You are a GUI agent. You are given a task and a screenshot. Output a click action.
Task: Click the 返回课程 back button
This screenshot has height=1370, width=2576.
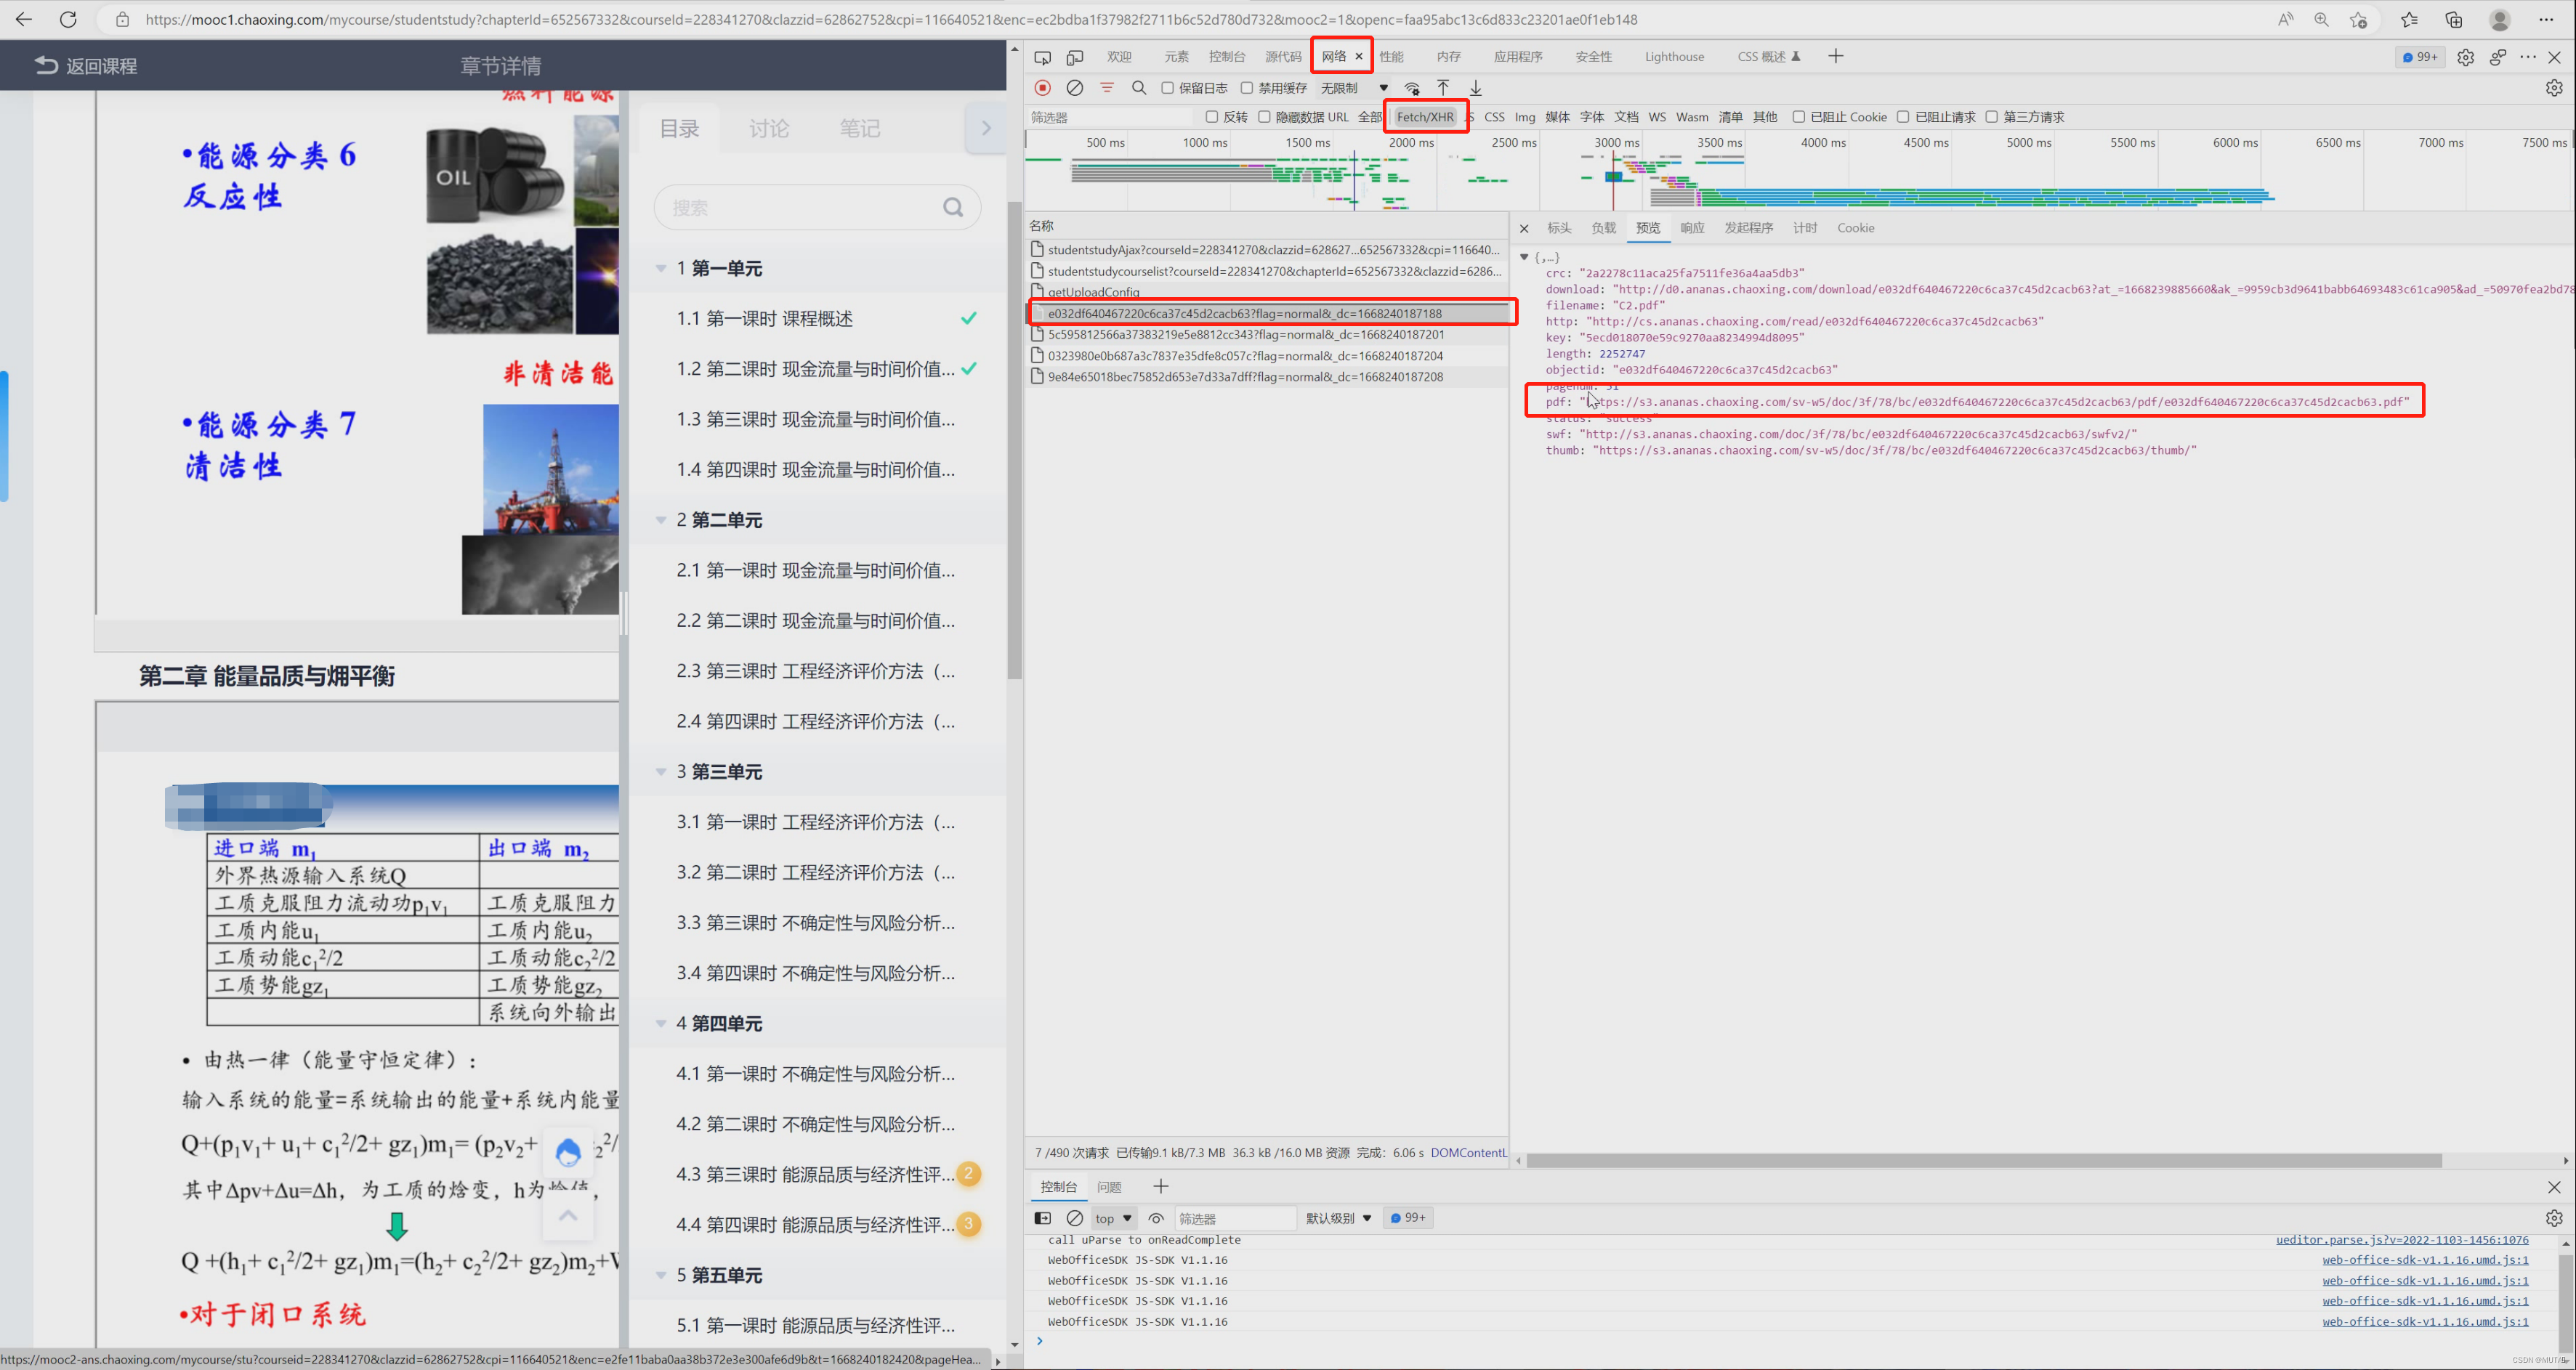pyautogui.click(x=86, y=66)
